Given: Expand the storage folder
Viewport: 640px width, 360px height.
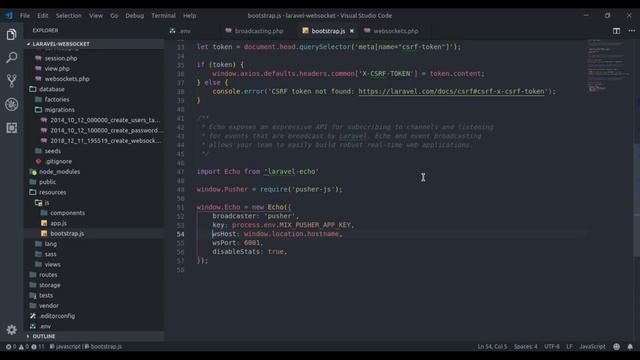Looking at the screenshot, I should point(50,285).
